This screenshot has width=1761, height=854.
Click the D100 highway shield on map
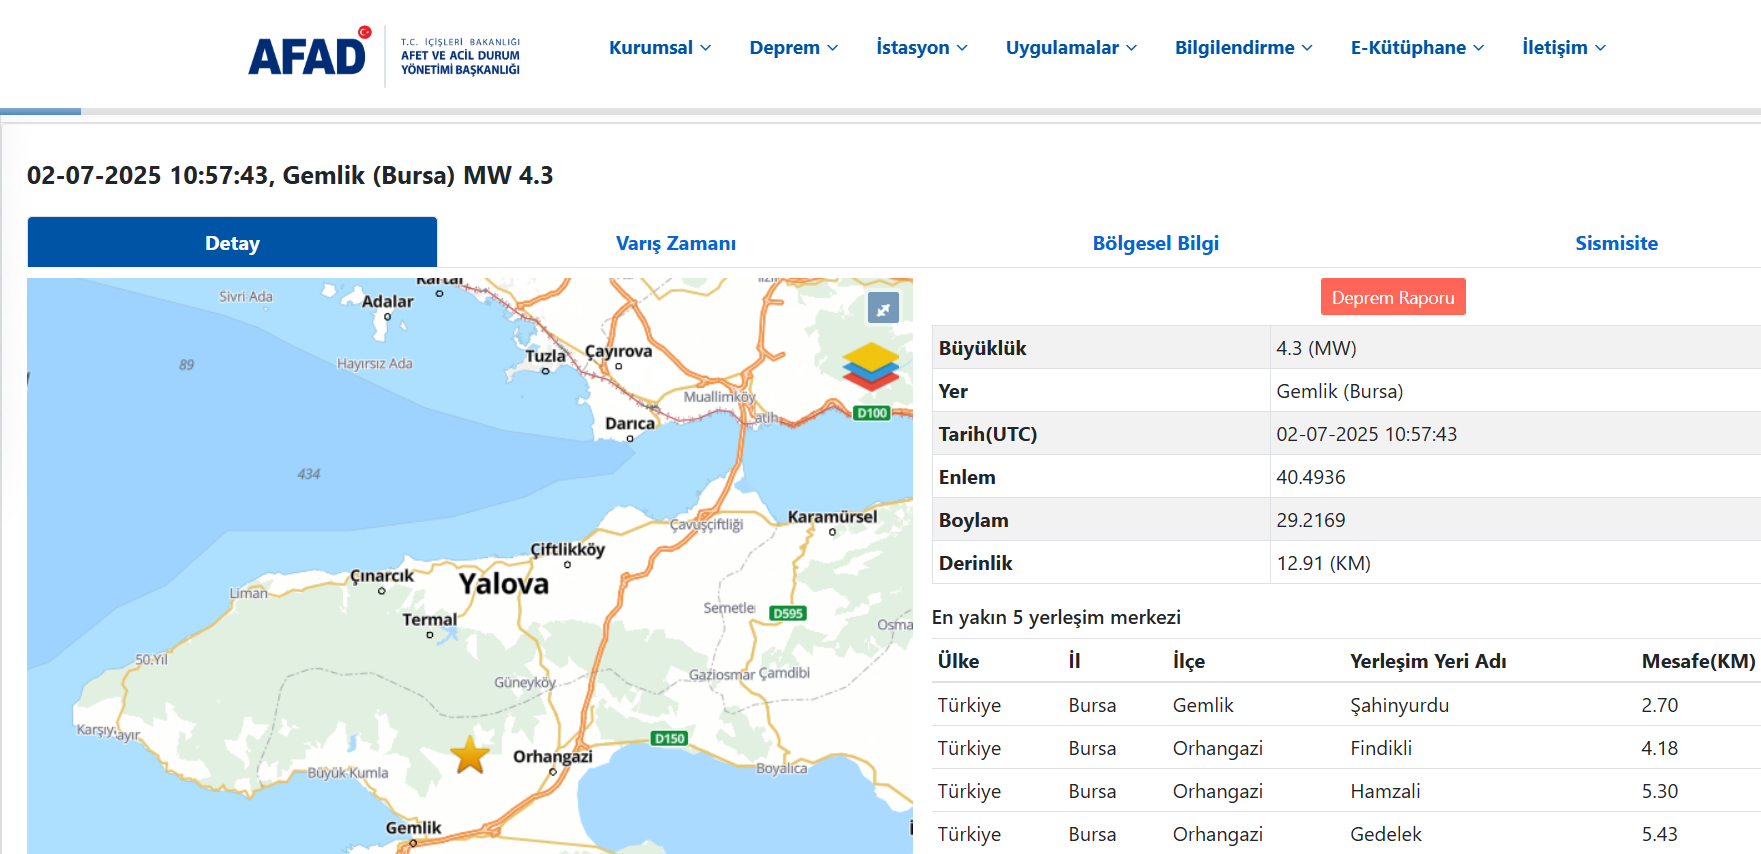point(871,413)
